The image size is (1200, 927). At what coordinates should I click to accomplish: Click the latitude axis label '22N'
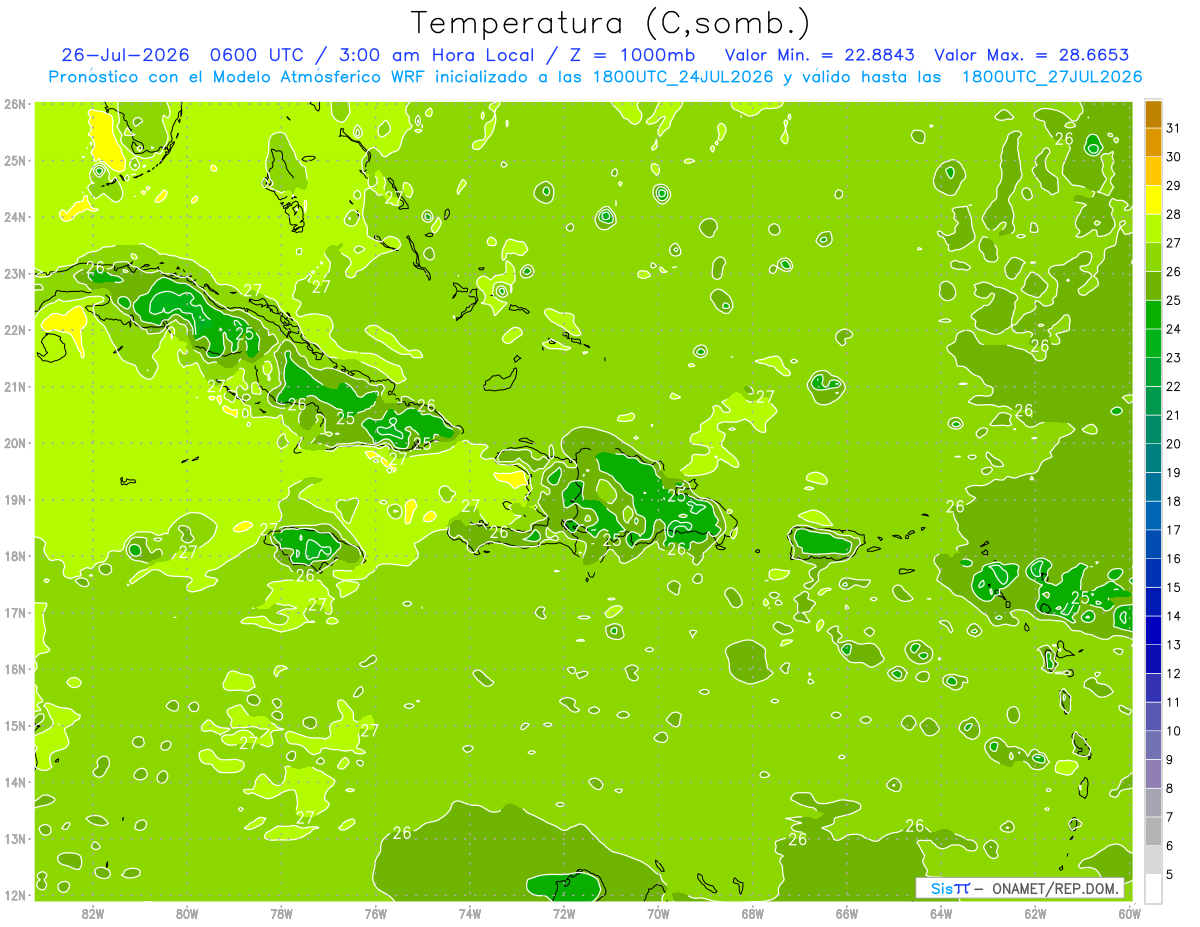(14, 330)
